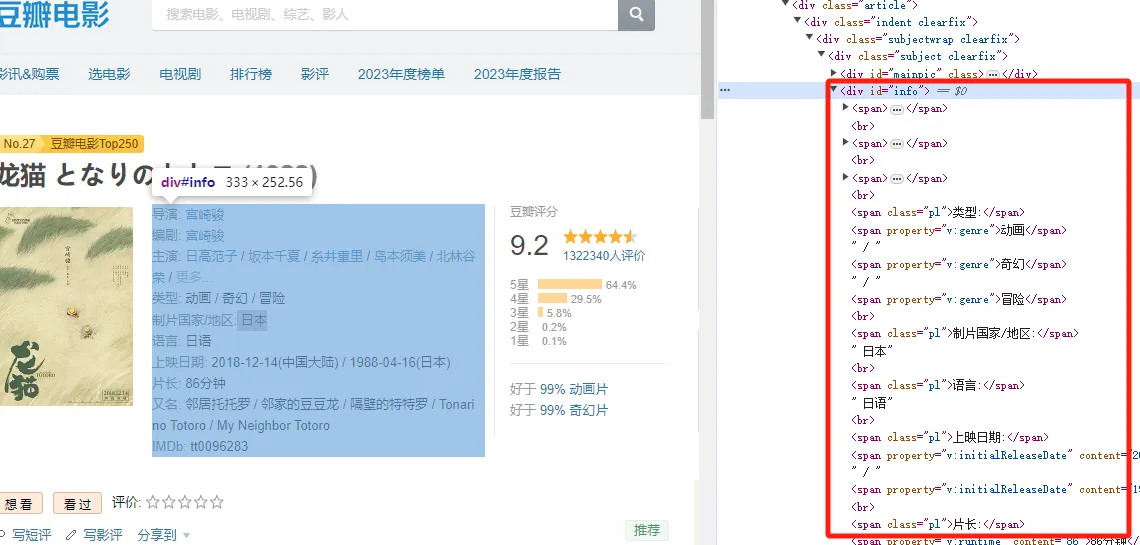
Task: Click the search magnifier button
Action: pos(636,14)
